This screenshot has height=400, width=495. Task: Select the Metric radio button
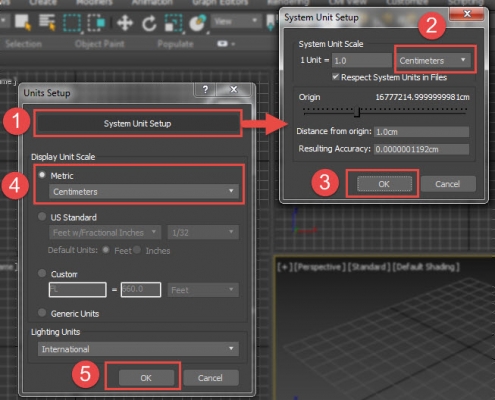click(42, 175)
